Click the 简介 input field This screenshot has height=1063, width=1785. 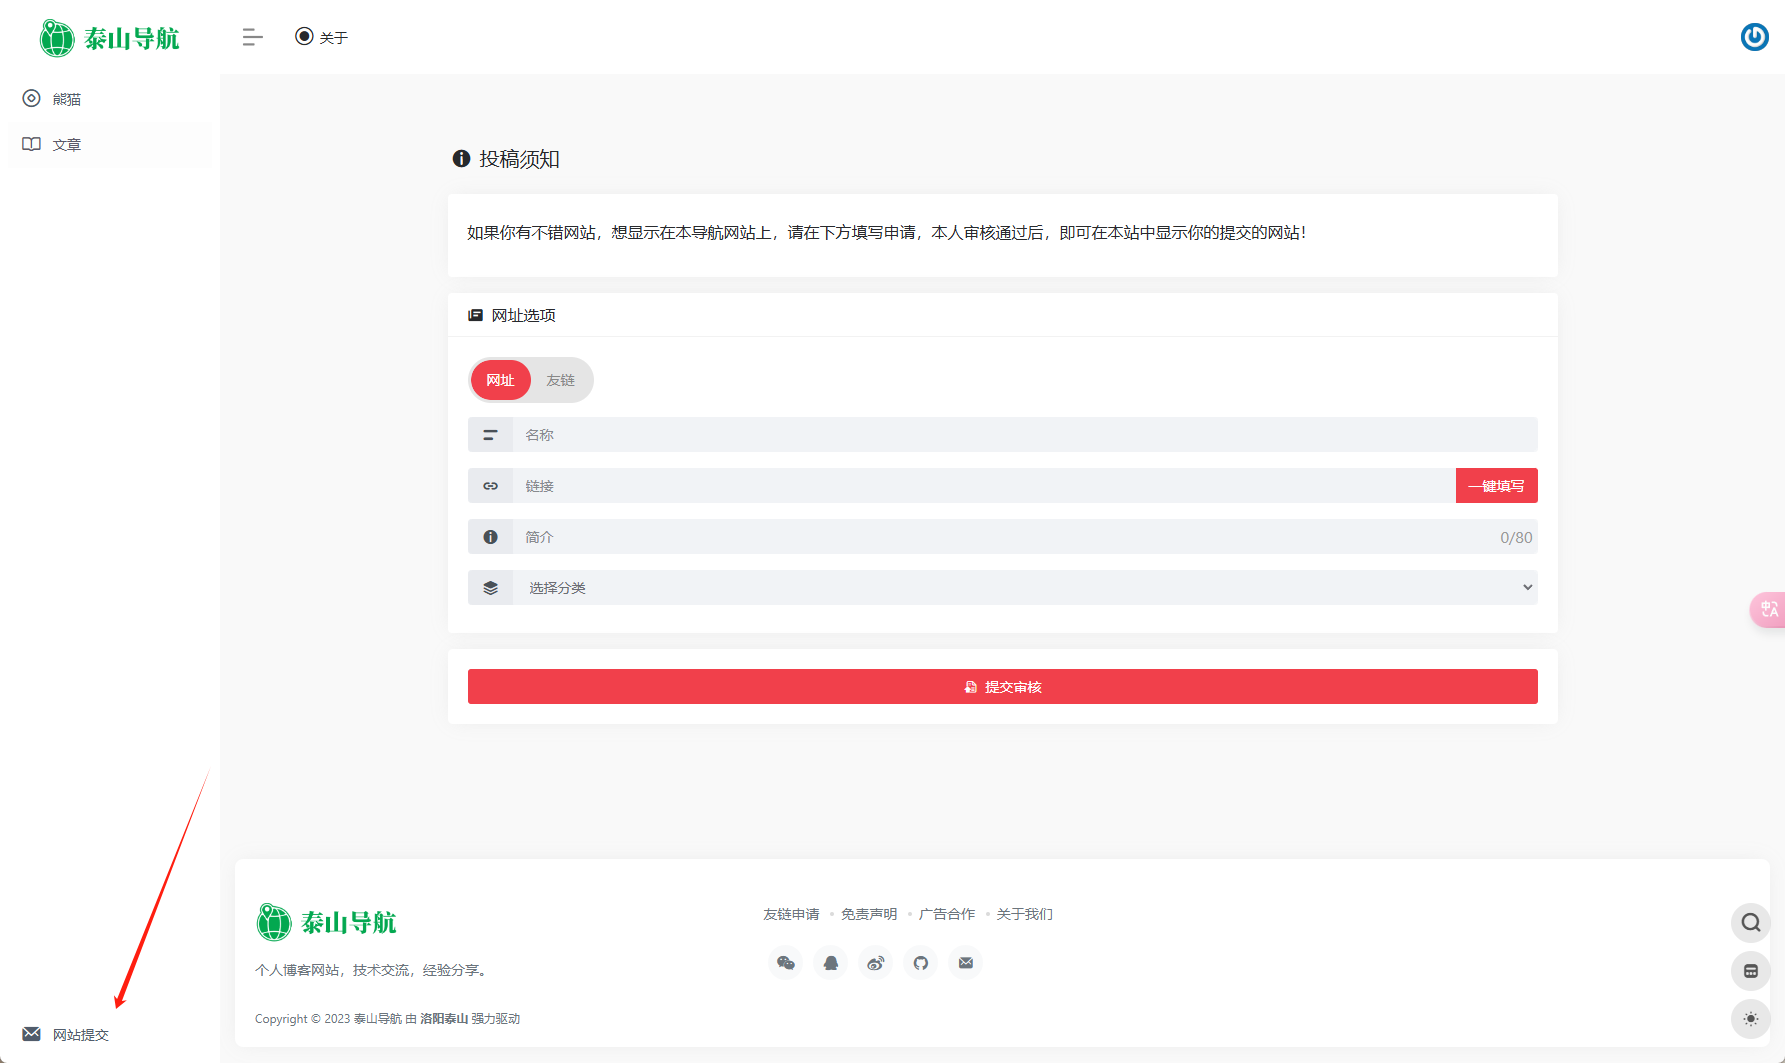(x=1025, y=536)
